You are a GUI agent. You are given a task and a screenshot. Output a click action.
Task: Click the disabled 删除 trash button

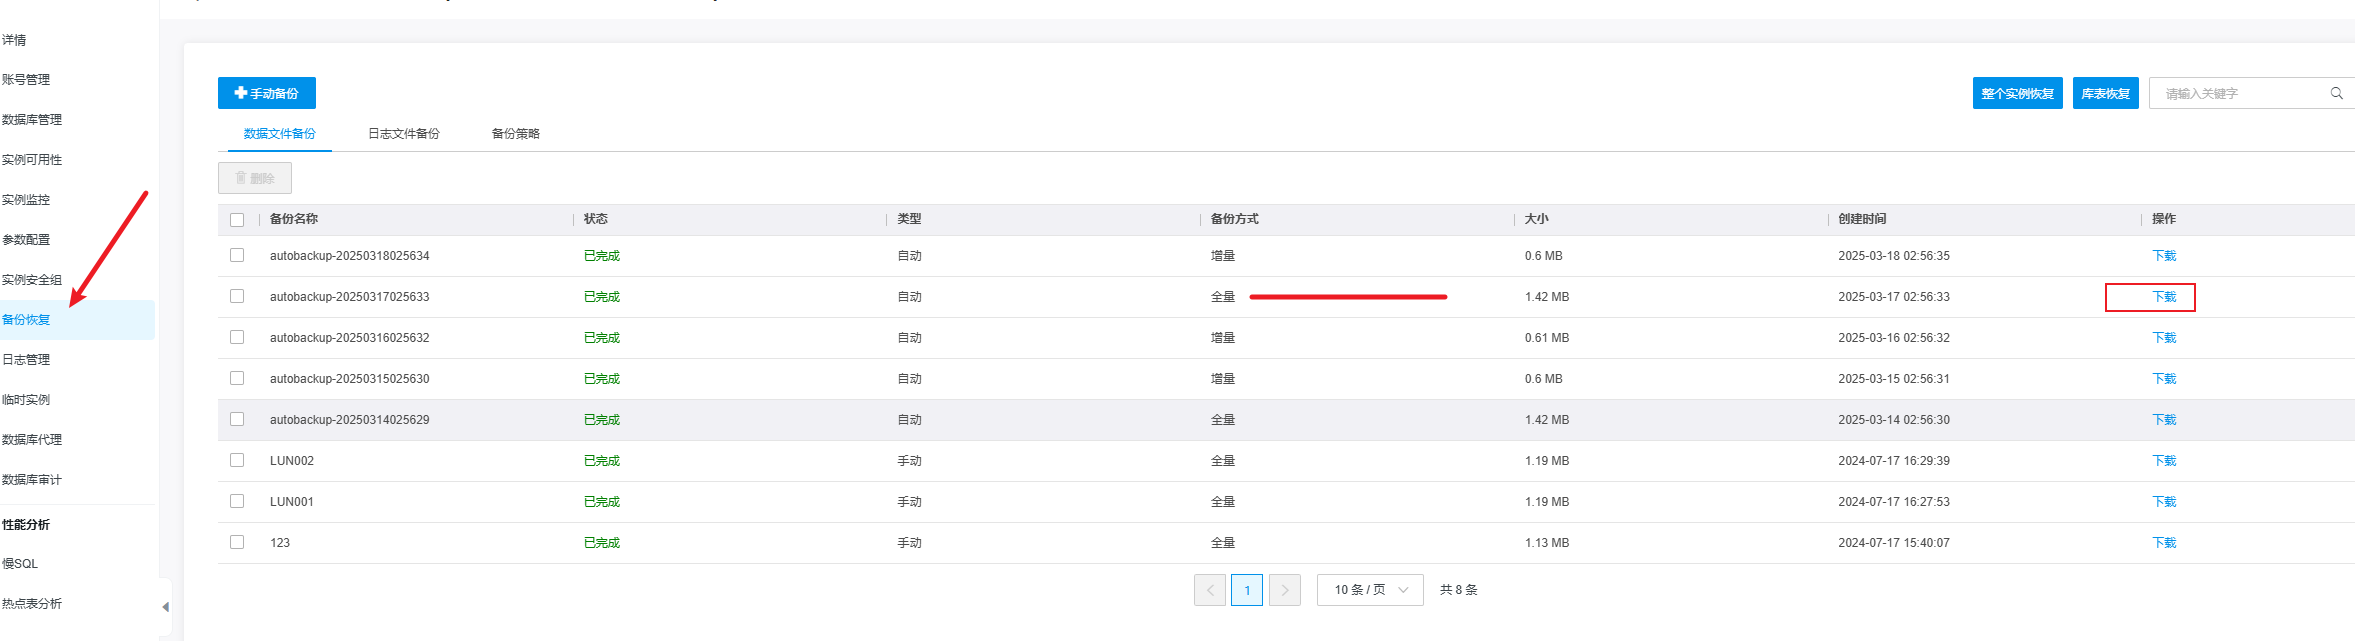254,178
